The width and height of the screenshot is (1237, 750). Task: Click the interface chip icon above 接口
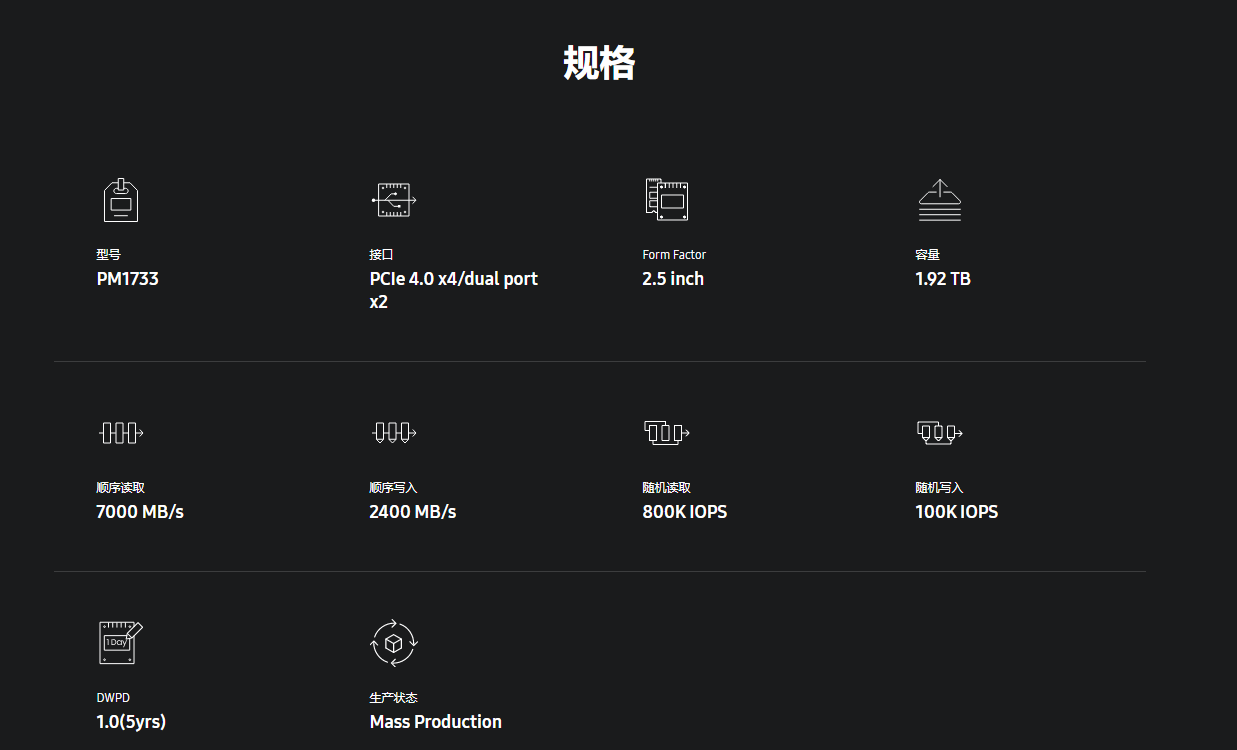[x=394, y=200]
